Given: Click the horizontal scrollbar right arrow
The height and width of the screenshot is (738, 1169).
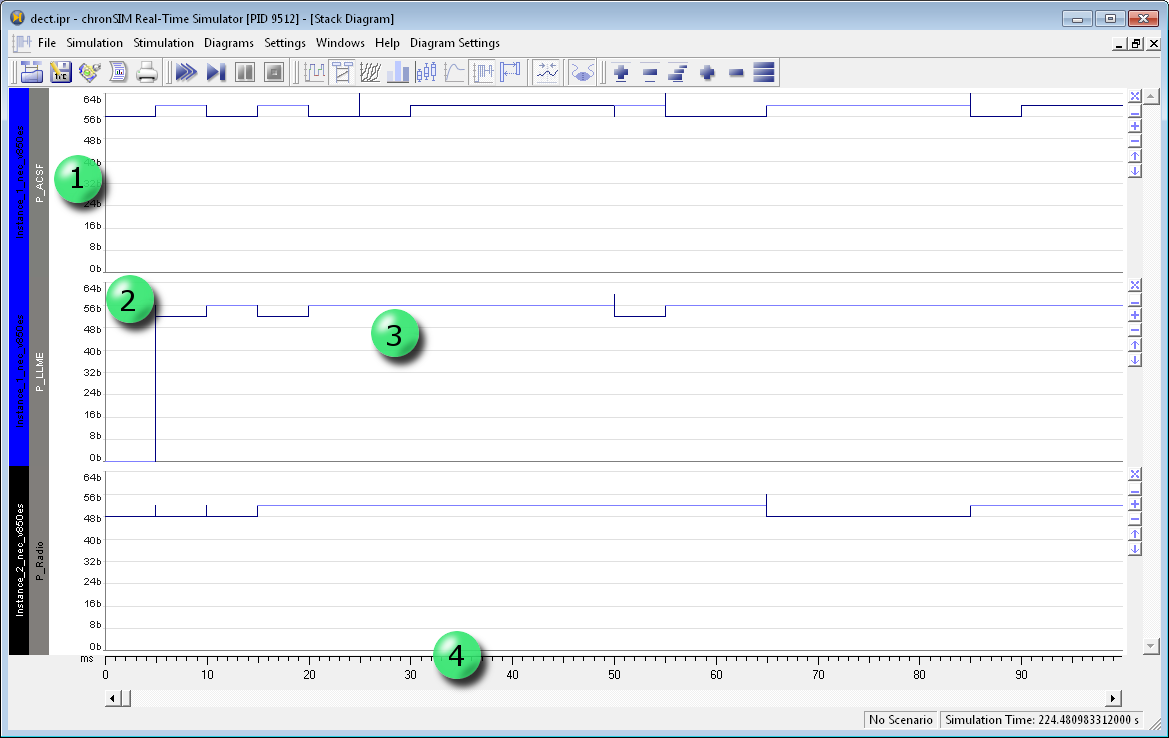Looking at the screenshot, I should tap(1113, 698).
